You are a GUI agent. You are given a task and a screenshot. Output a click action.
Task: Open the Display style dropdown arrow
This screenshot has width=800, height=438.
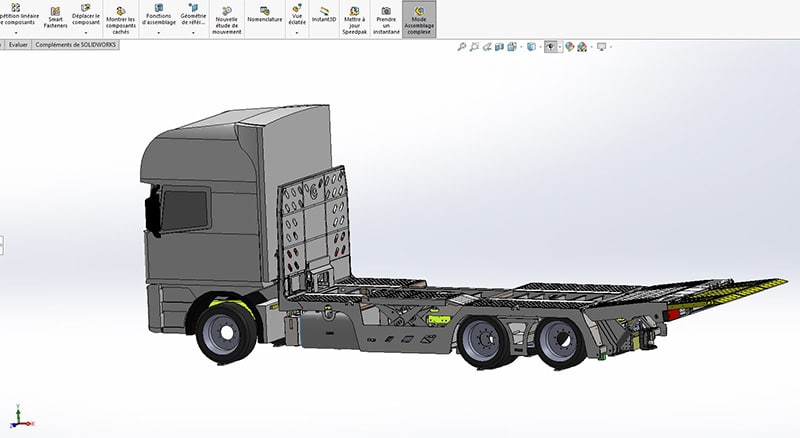pyautogui.click(x=540, y=47)
